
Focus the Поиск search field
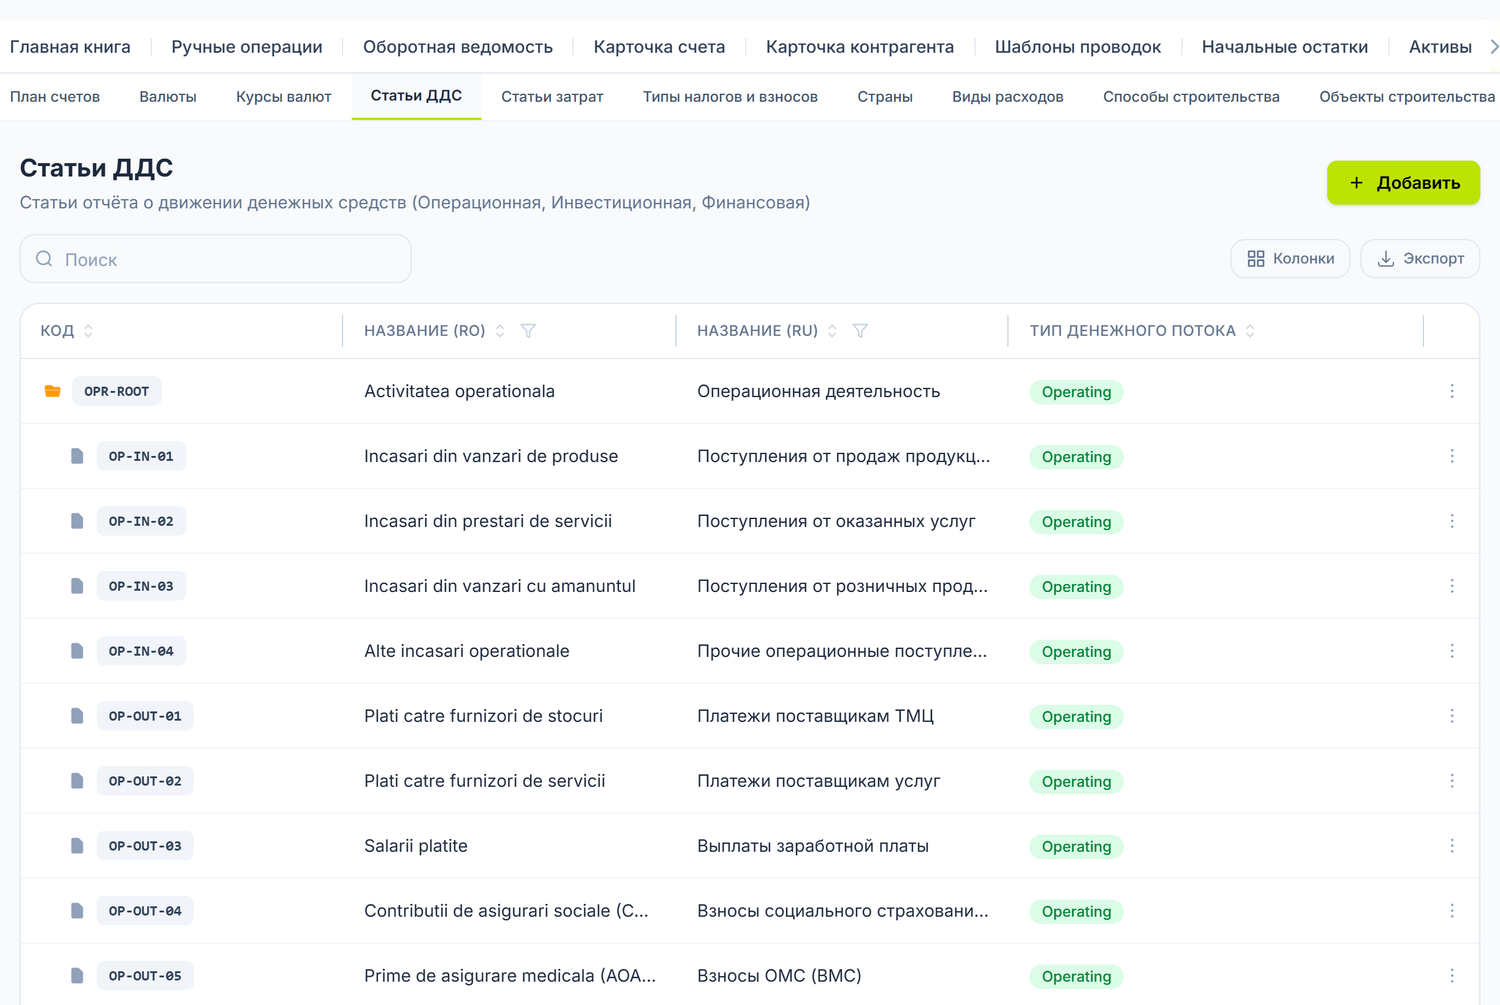click(216, 259)
